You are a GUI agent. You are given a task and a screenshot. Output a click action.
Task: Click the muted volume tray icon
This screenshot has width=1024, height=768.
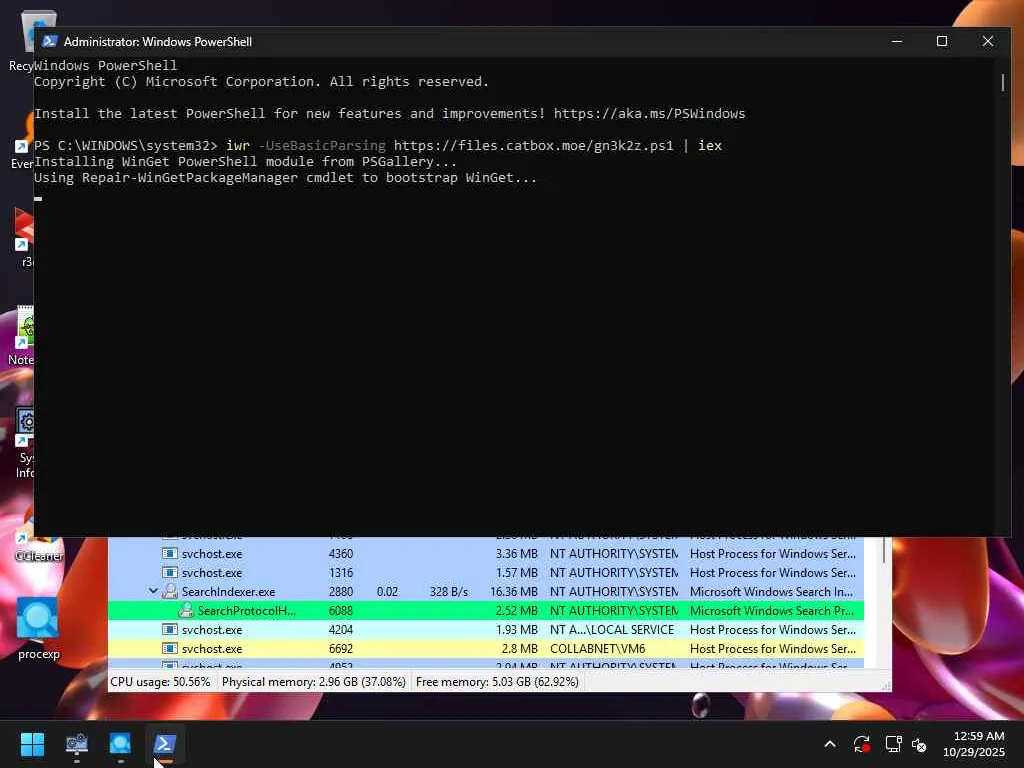[x=919, y=744]
